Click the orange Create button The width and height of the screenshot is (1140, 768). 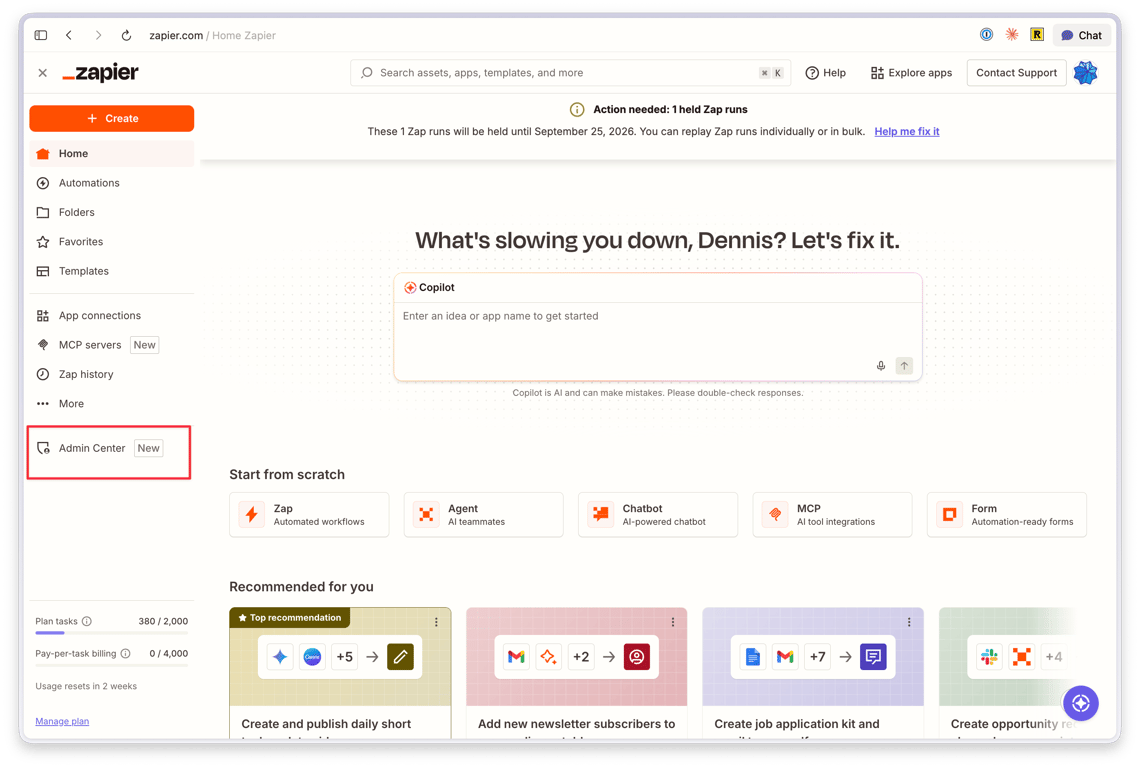pos(112,119)
